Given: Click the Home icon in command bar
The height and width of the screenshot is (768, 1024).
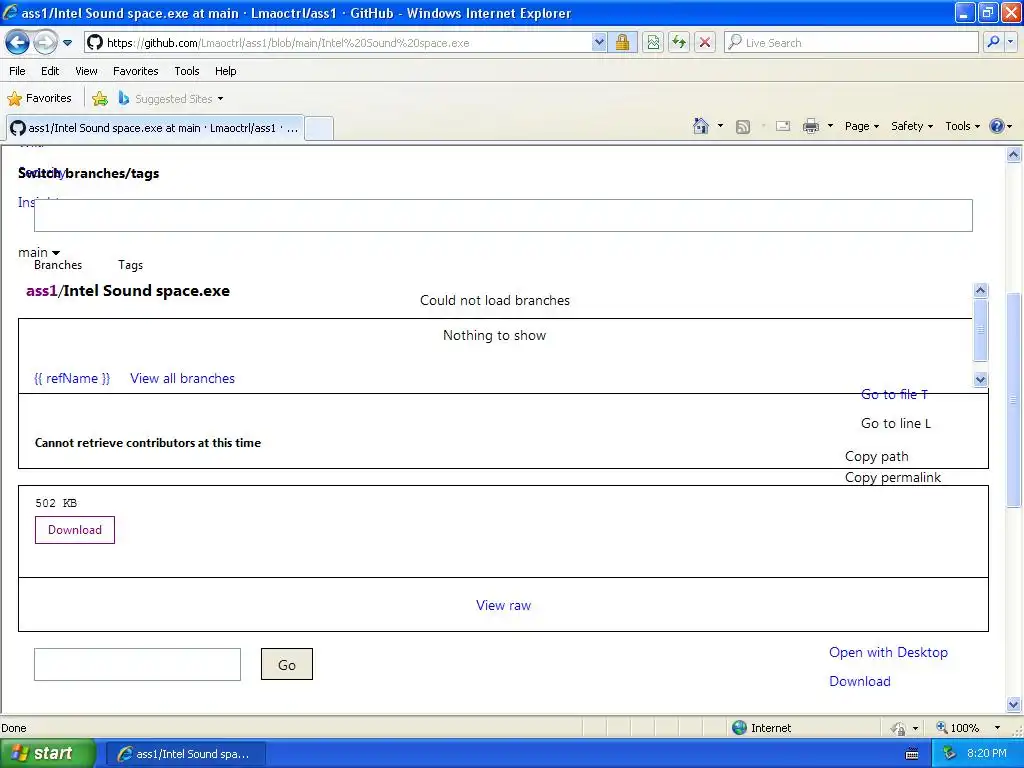Looking at the screenshot, I should point(701,126).
